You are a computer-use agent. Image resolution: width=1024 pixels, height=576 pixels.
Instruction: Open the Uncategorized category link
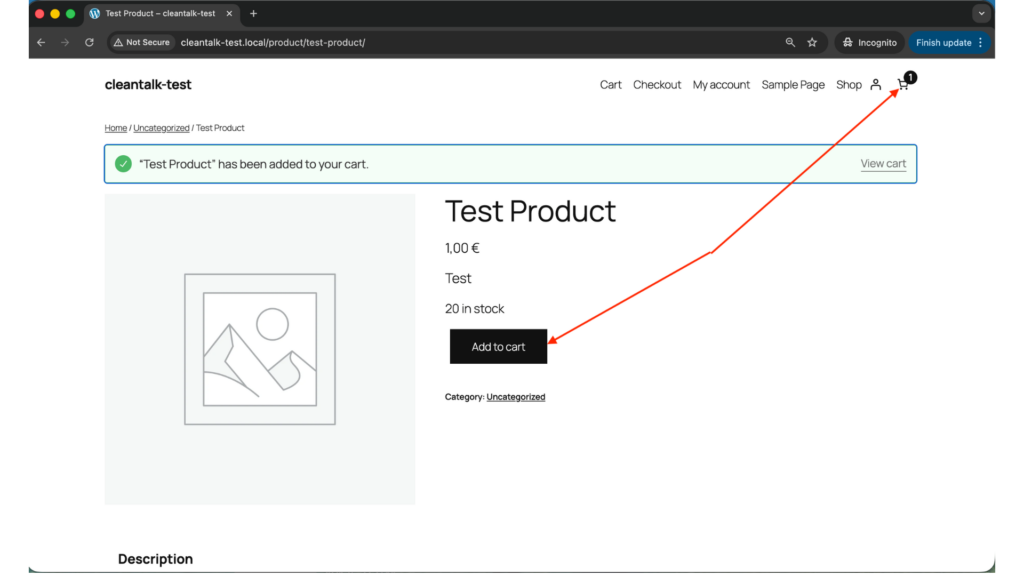click(516, 396)
